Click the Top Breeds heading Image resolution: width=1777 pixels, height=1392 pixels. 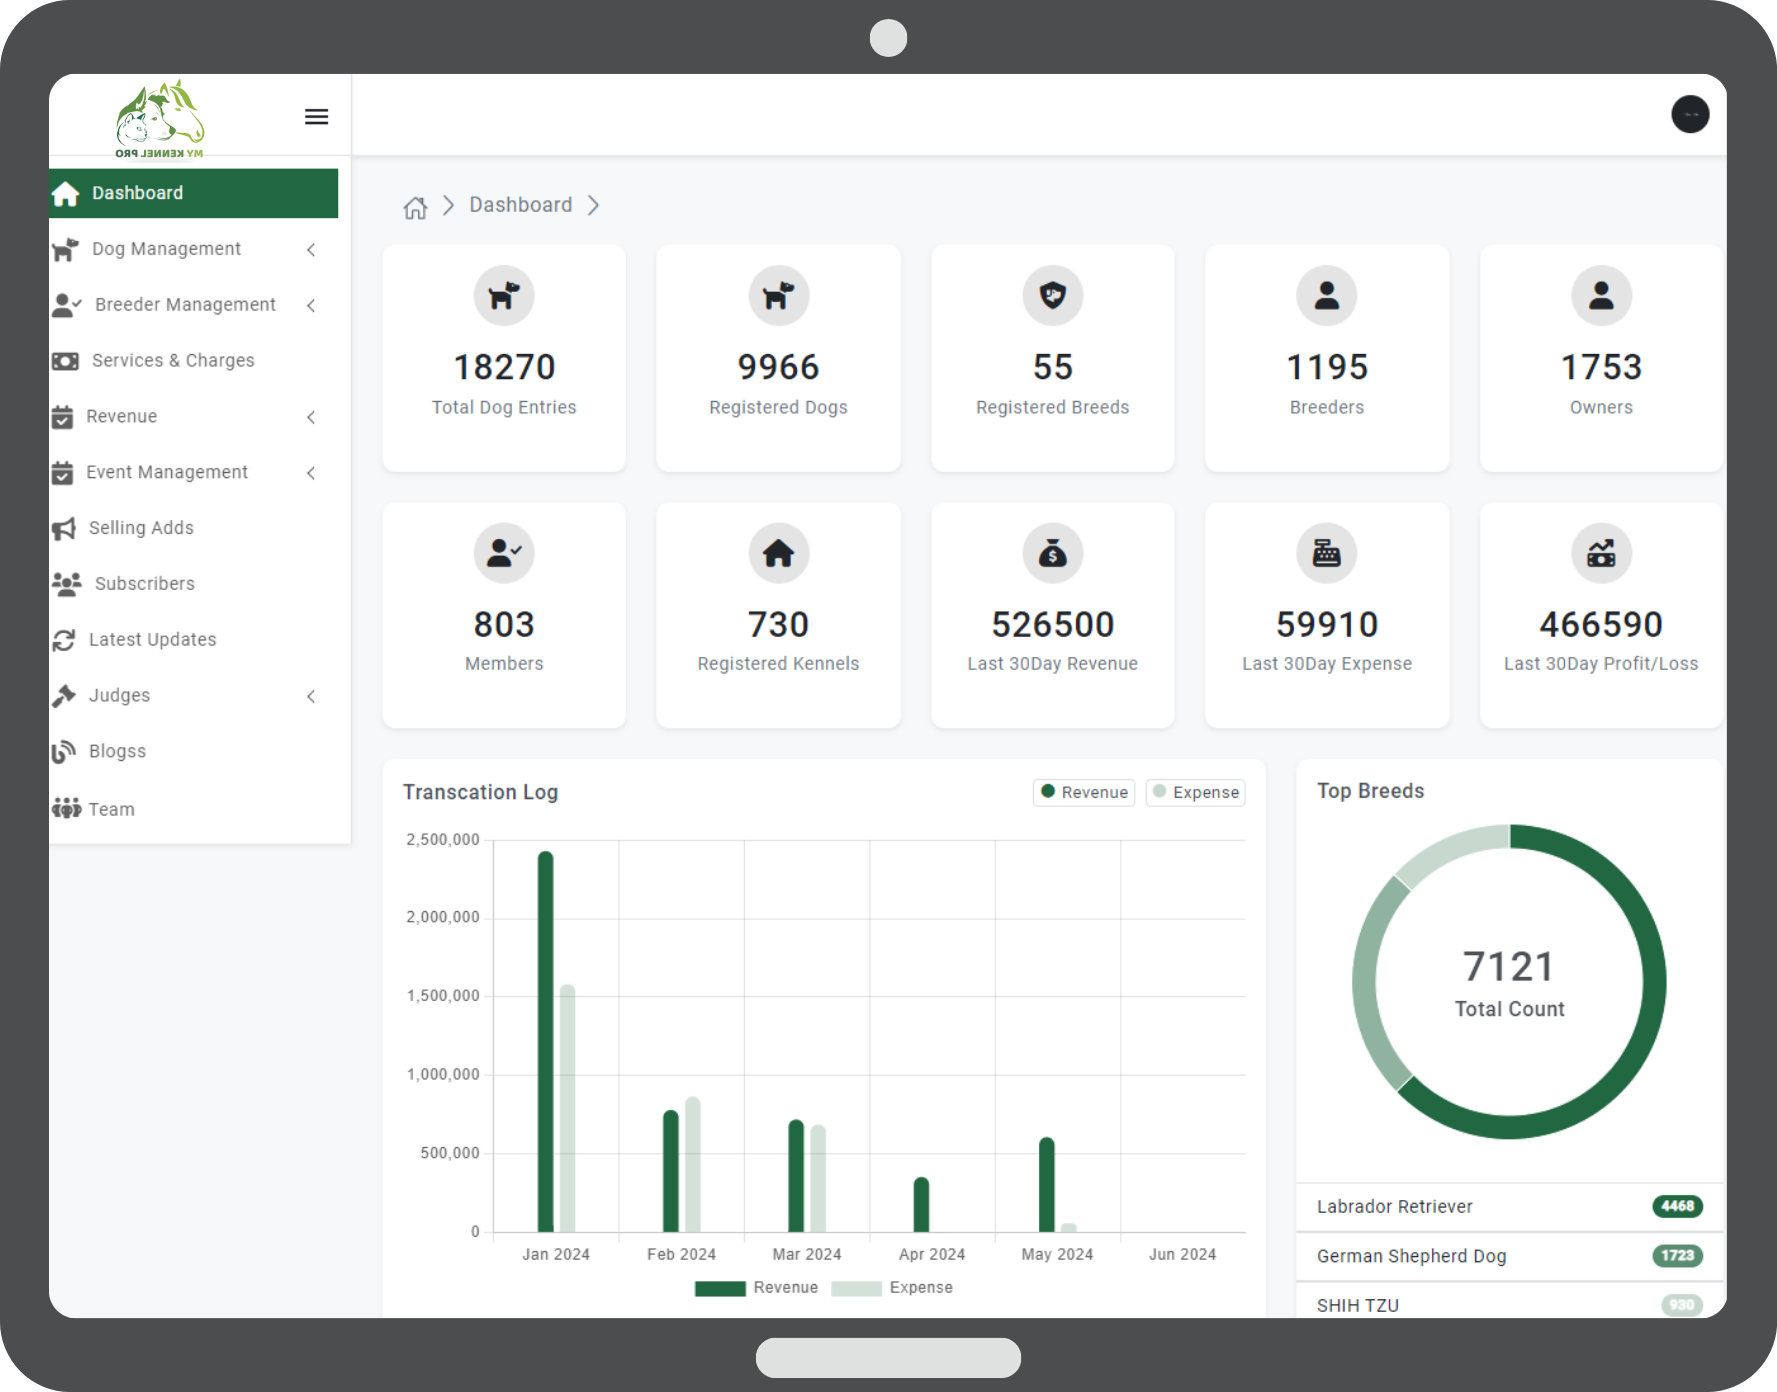point(1370,791)
